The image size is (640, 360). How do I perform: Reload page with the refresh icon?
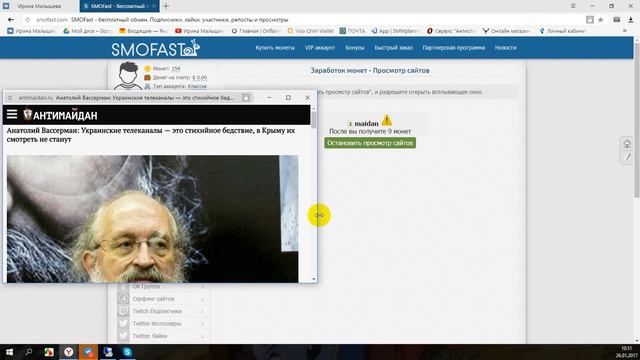click(x=27, y=20)
